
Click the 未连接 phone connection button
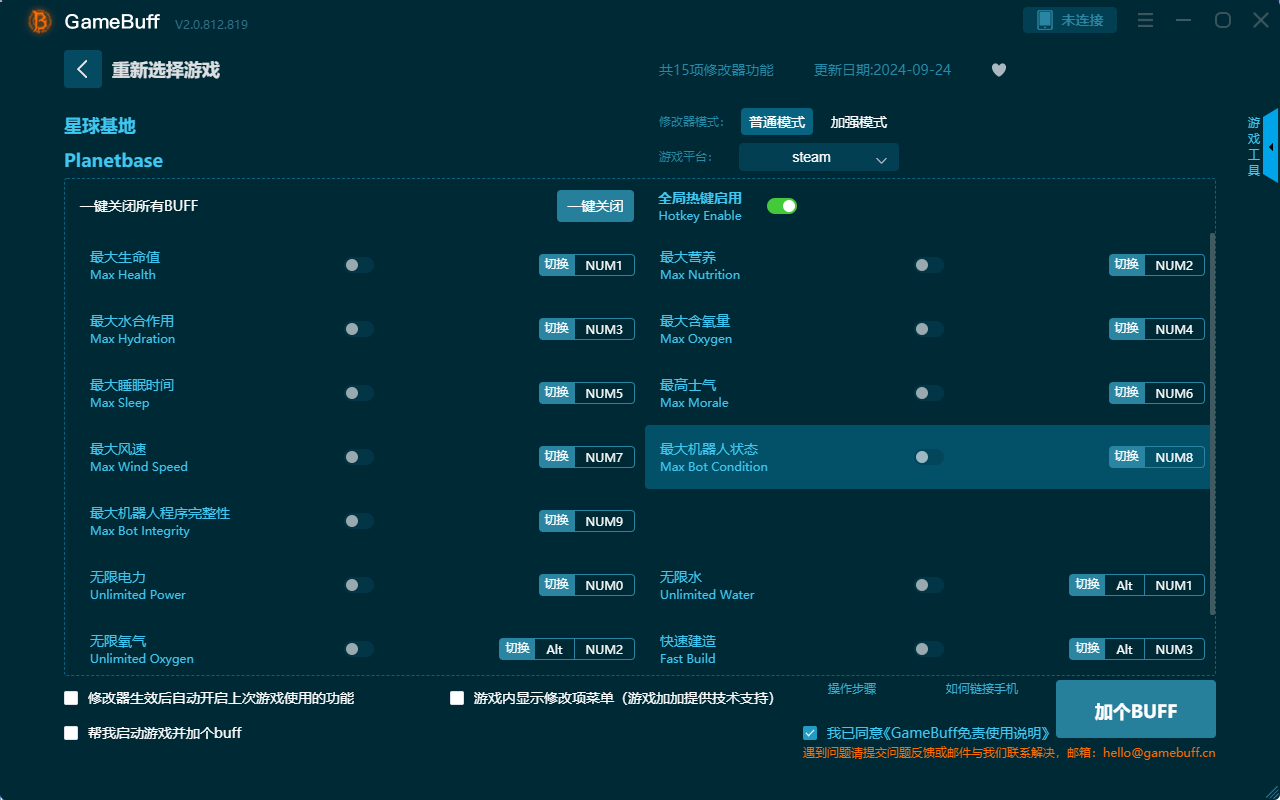1069,19
